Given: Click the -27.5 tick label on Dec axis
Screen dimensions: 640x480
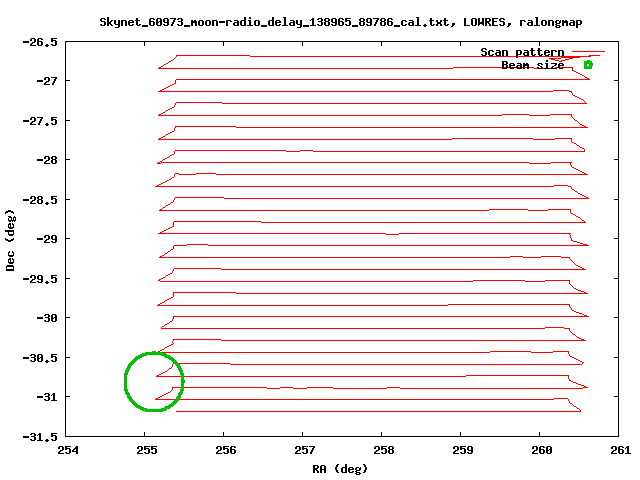Looking at the screenshot, I should coord(40,121).
